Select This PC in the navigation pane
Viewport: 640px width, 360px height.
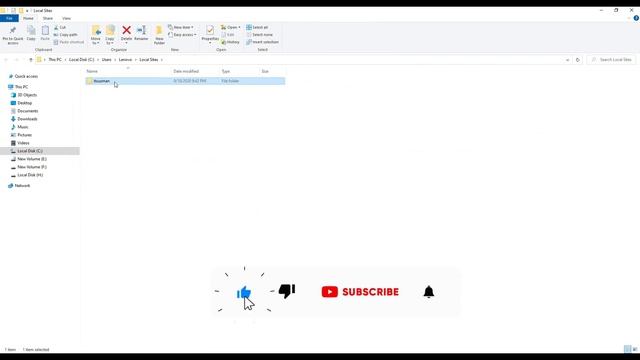(21, 87)
